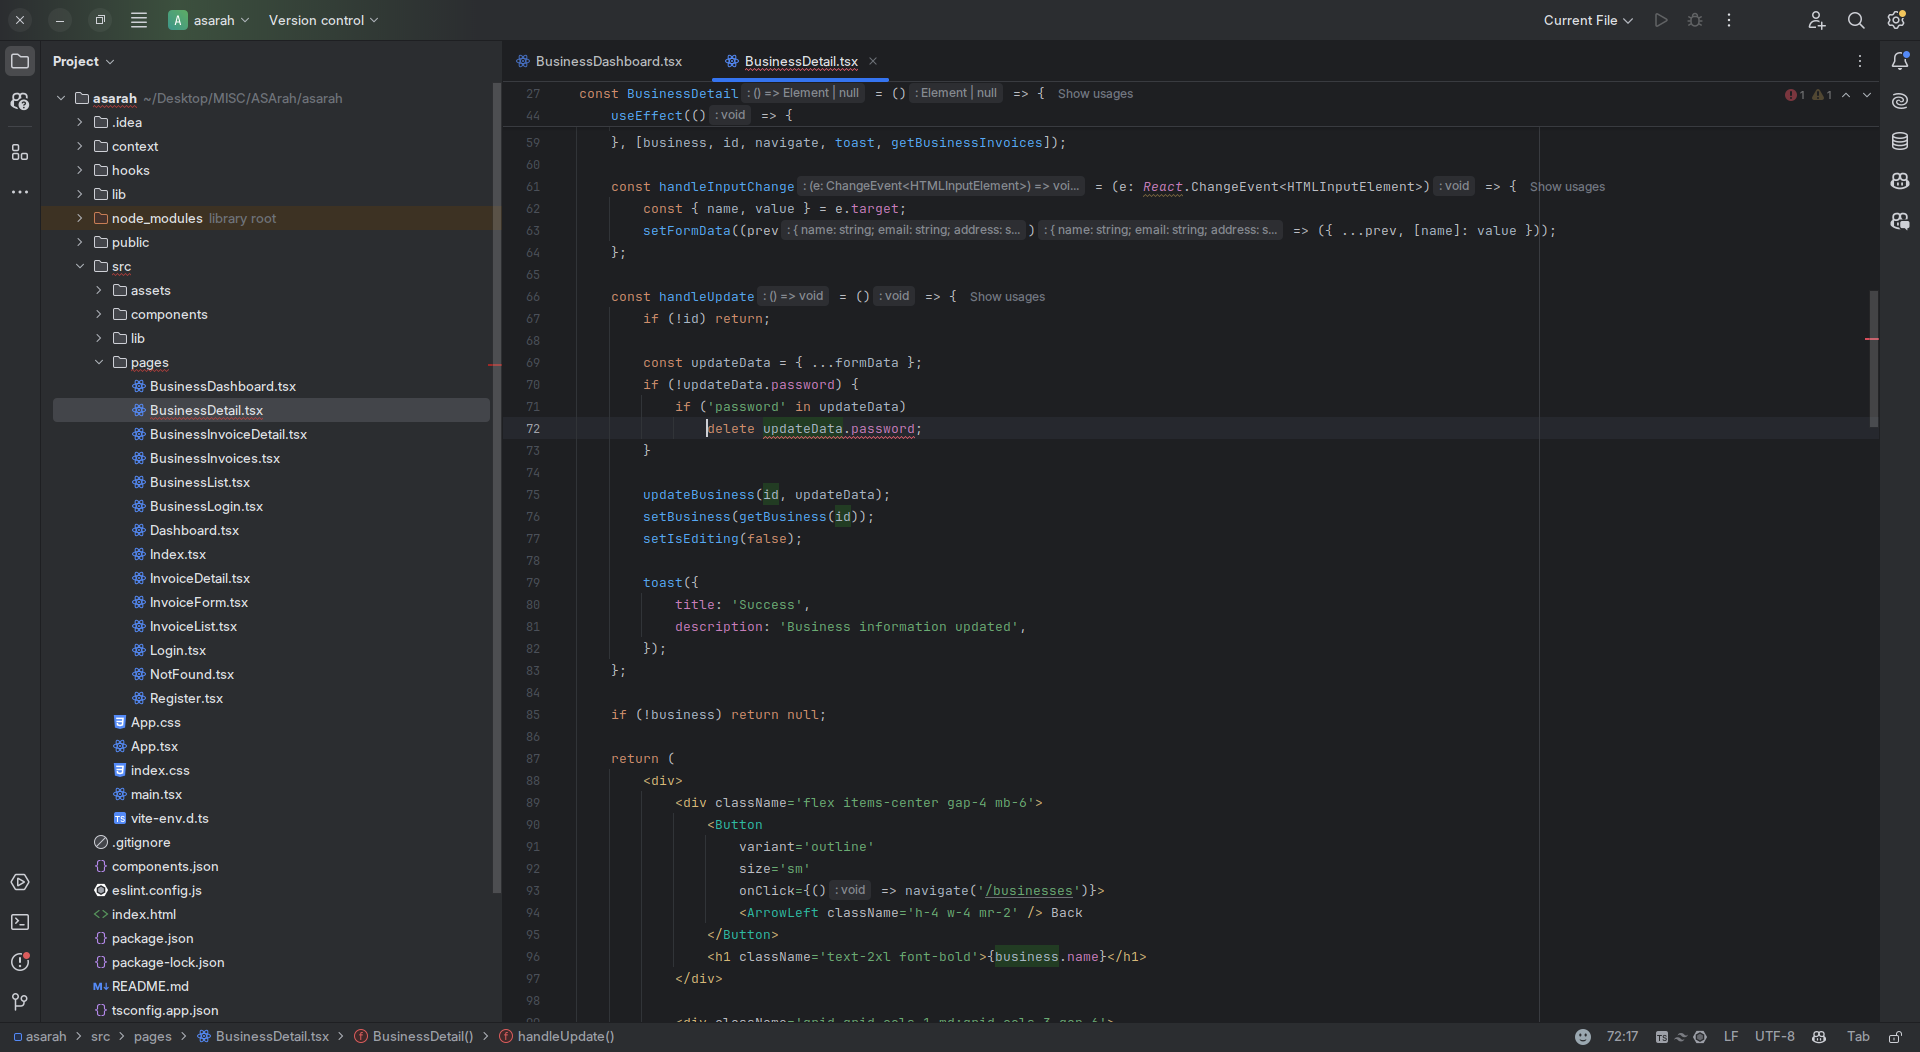The image size is (1920, 1052).
Task: Expand the components folder in Project view
Action: pos(99,314)
